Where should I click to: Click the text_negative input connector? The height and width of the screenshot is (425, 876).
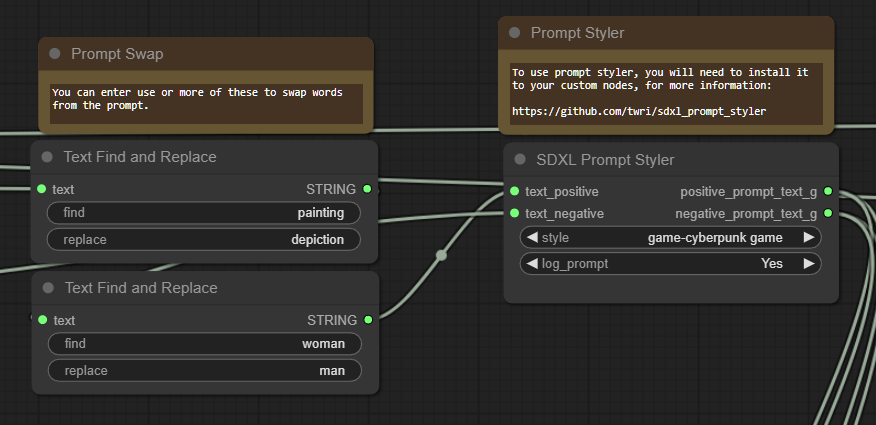pyautogui.click(x=514, y=213)
